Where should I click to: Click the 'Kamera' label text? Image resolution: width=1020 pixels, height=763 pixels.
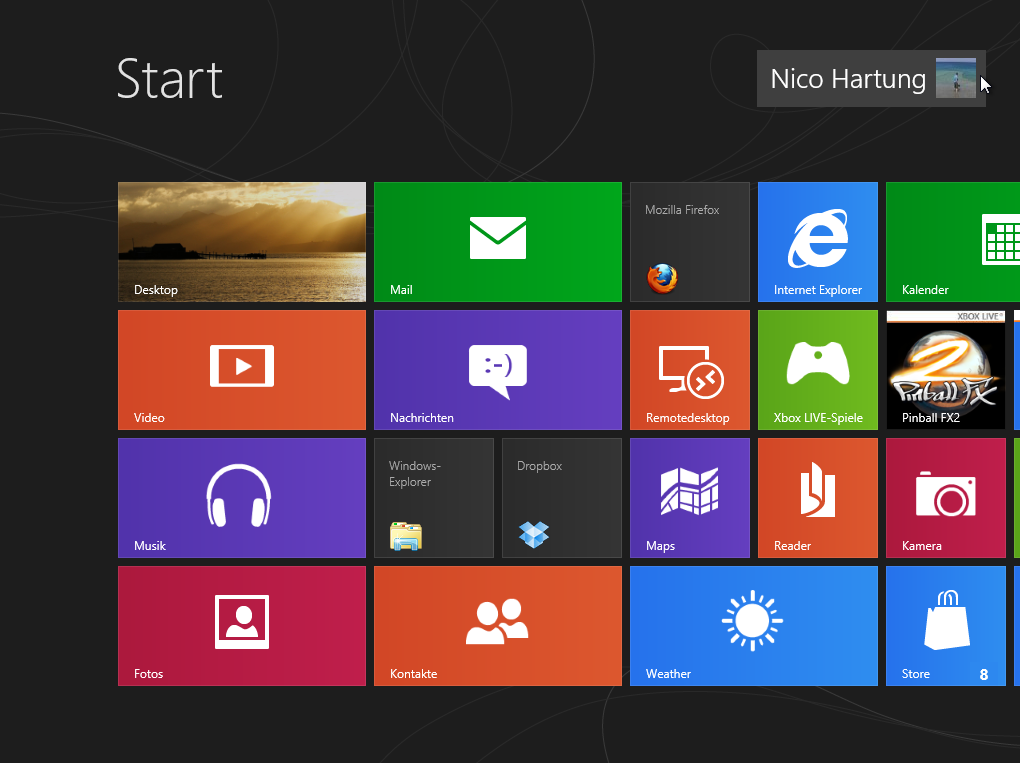[922, 546]
